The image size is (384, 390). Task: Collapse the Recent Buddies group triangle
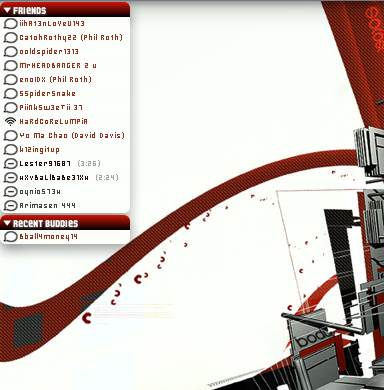tap(7, 223)
